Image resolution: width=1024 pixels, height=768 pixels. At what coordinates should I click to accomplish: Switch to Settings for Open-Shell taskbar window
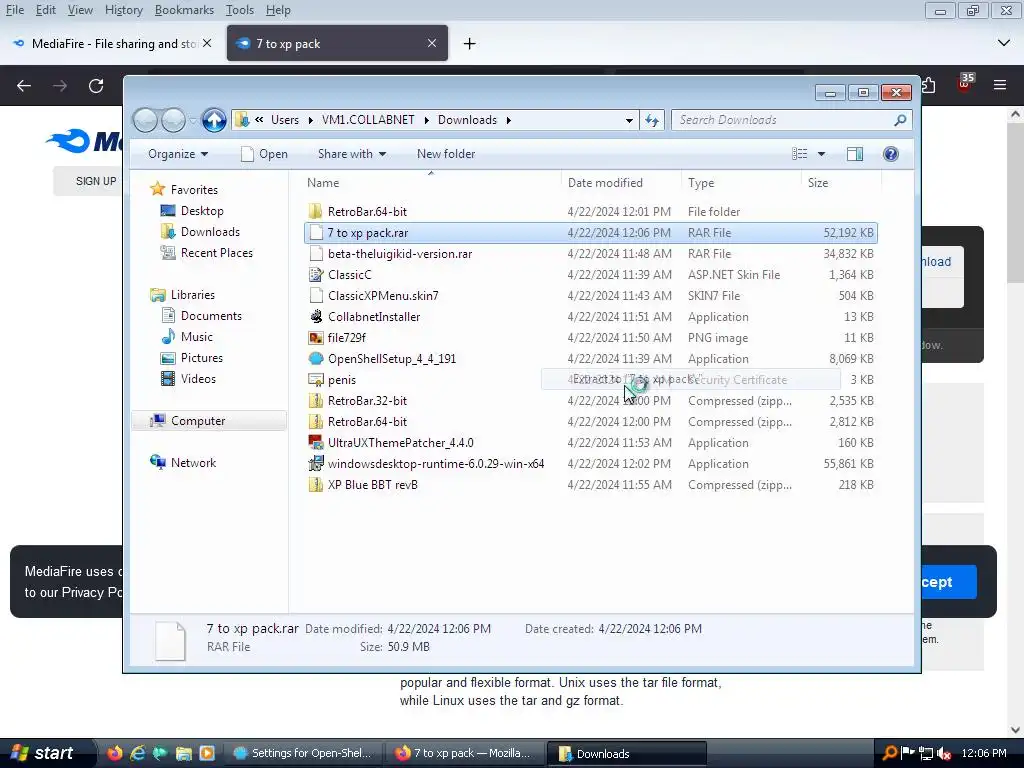(302, 754)
